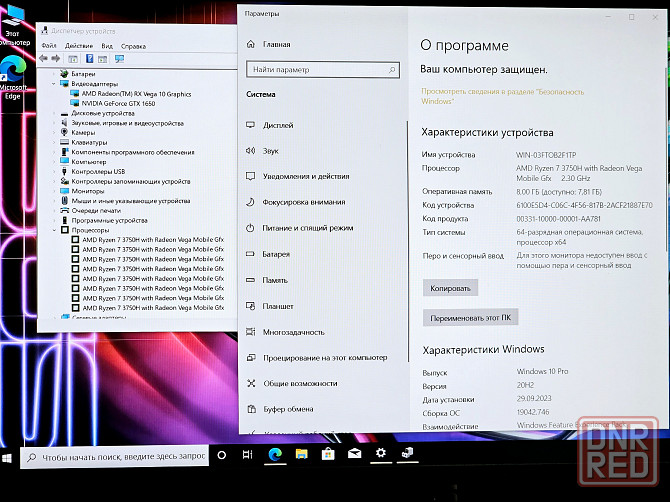Open Питание и спящий режим page
Viewport: 670px width, 502px height.
(x=300, y=228)
